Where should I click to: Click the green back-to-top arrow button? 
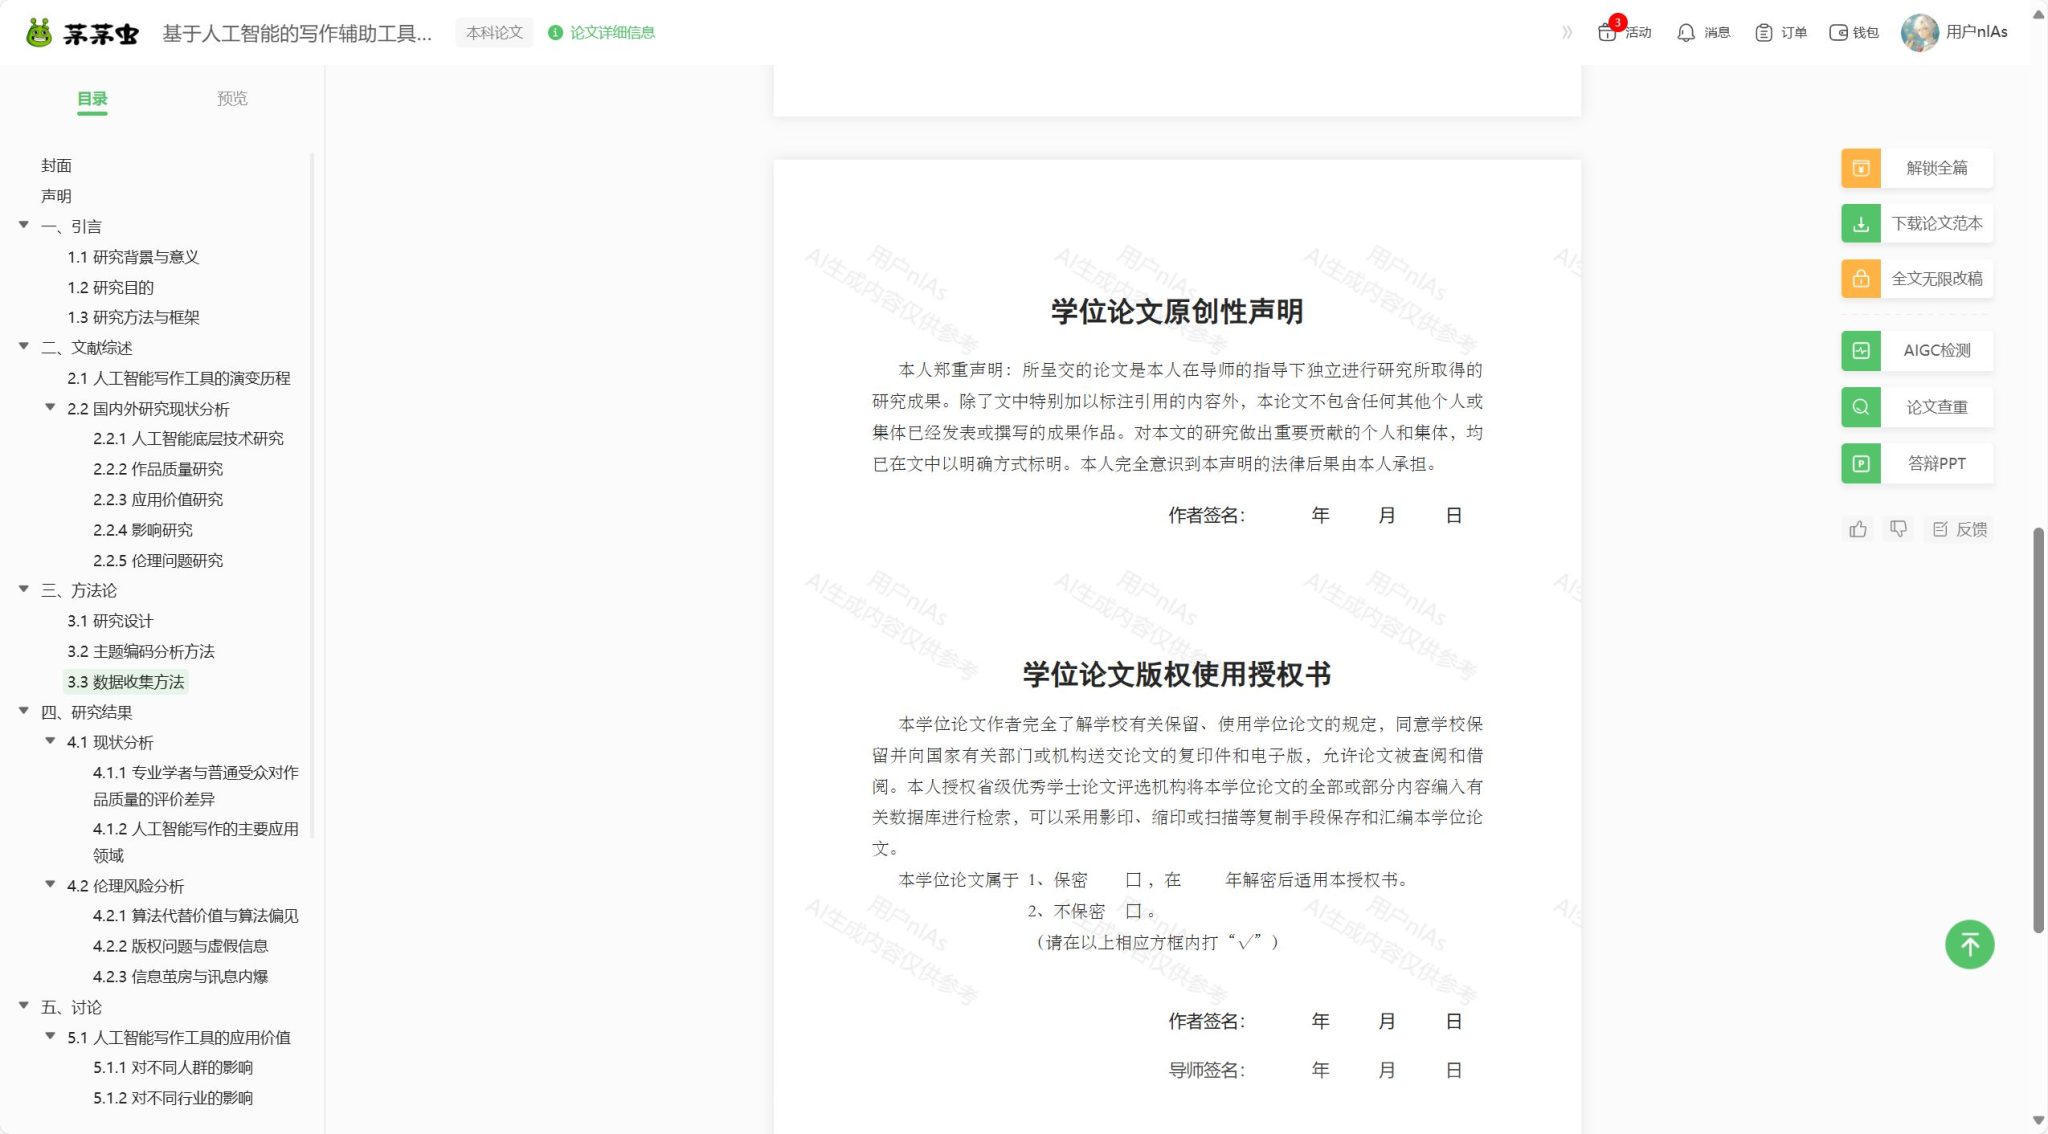click(x=1969, y=944)
